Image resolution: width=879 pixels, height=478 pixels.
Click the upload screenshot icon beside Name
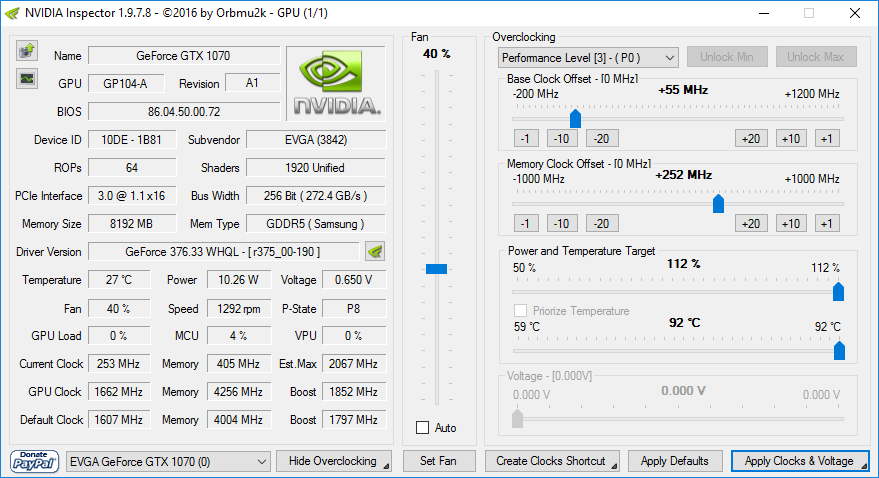26,51
